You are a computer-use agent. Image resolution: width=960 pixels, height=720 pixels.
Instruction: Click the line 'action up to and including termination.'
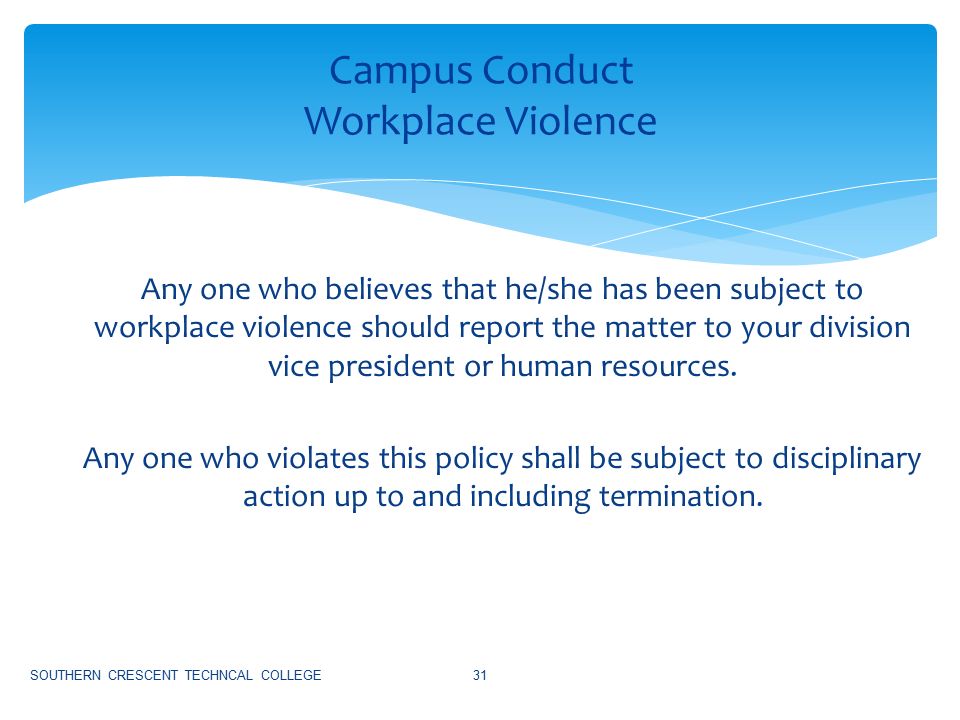pyautogui.click(x=503, y=497)
